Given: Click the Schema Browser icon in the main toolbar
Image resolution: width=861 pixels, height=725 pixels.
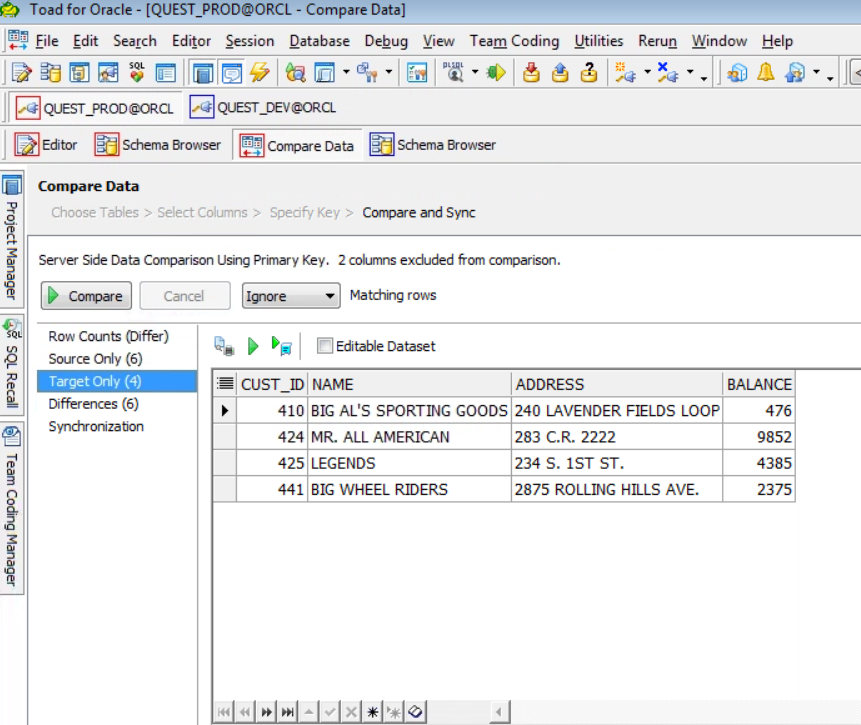Looking at the screenshot, I should pyautogui.click(x=51, y=72).
